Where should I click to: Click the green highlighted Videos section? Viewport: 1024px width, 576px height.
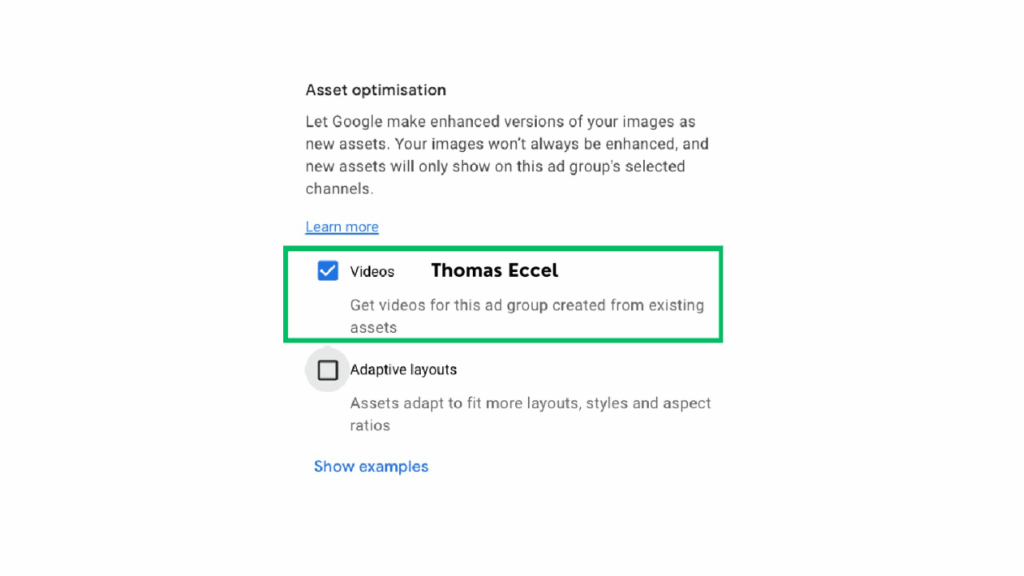(503, 294)
